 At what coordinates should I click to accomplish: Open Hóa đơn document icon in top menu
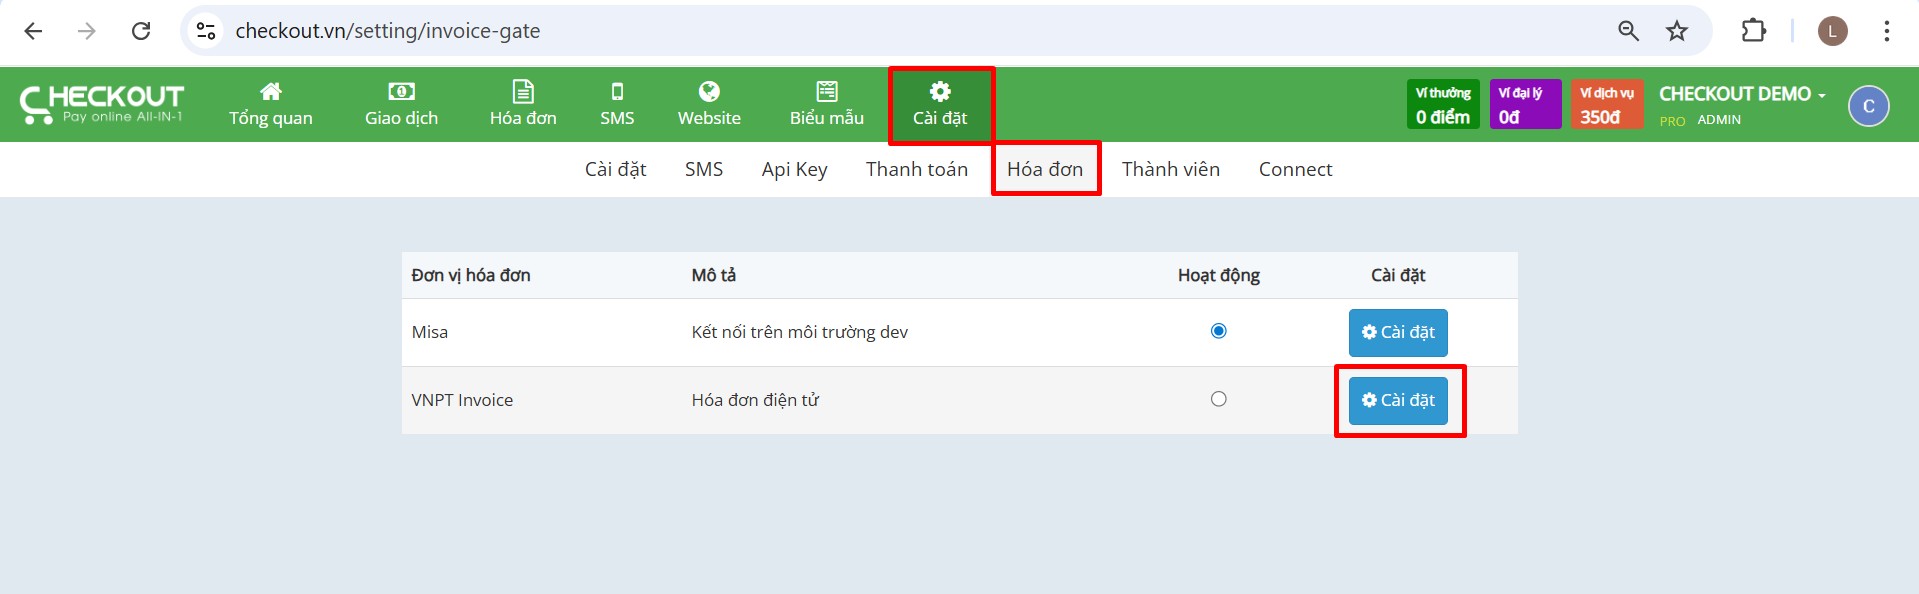pyautogui.click(x=523, y=104)
